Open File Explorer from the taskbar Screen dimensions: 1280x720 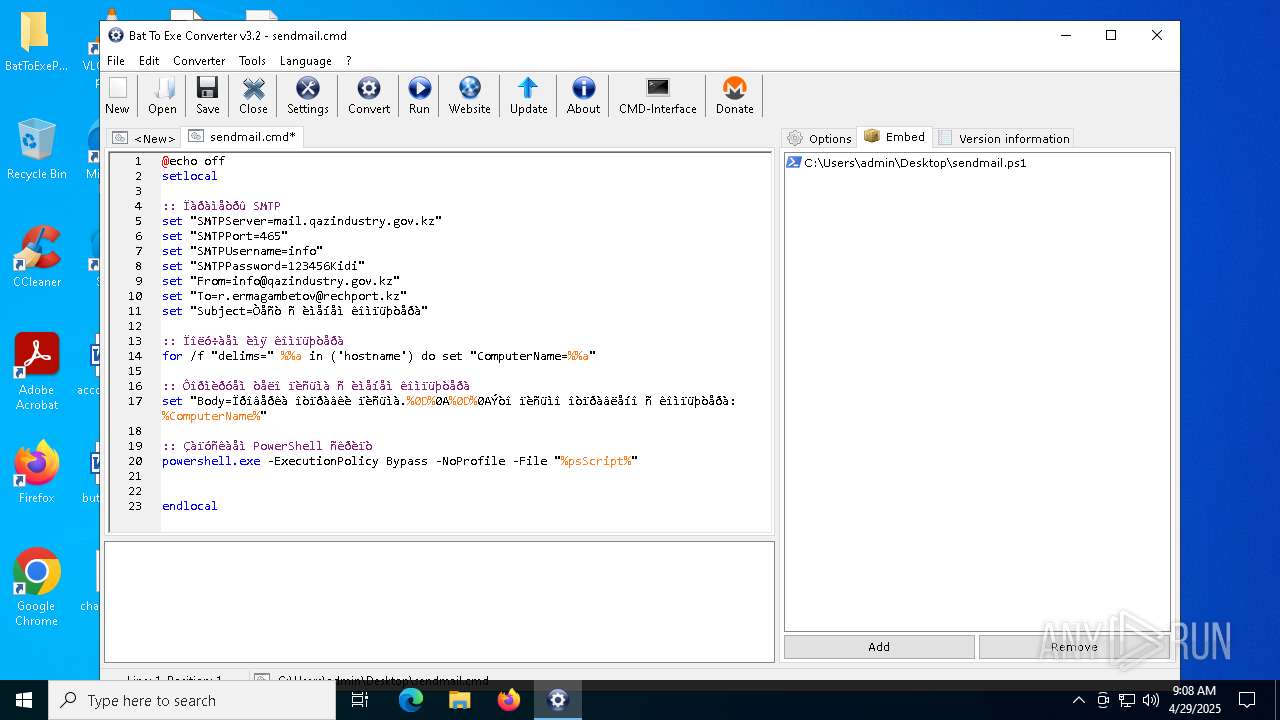coord(460,700)
